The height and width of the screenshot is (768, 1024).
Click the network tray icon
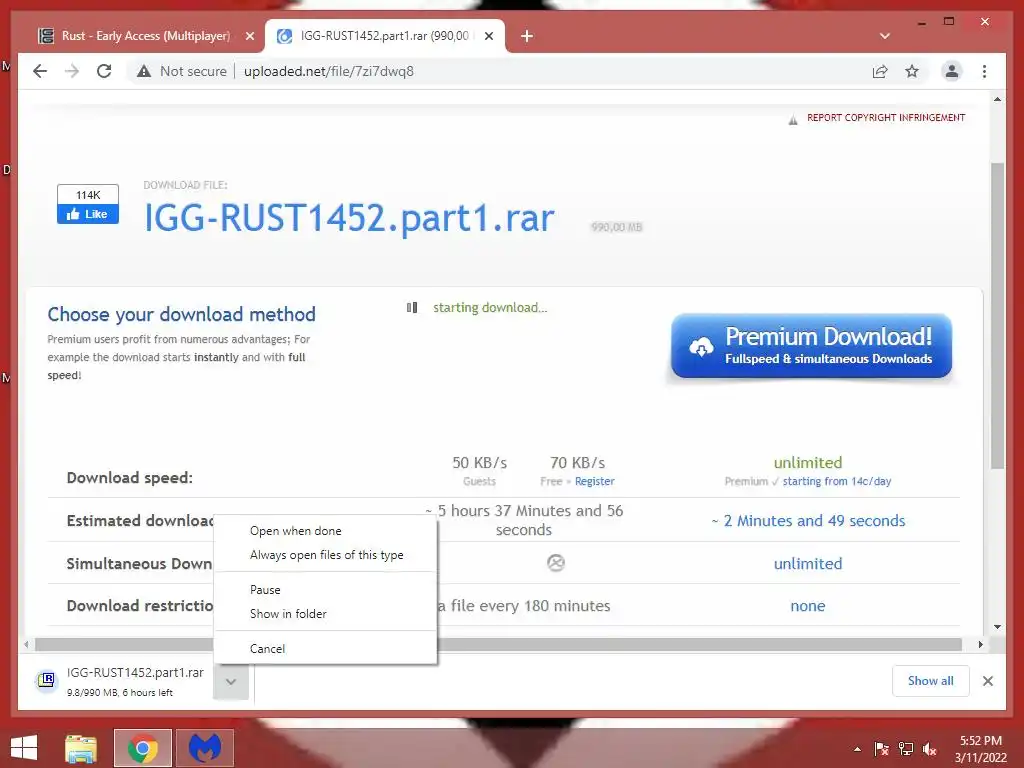click(906, 749)
